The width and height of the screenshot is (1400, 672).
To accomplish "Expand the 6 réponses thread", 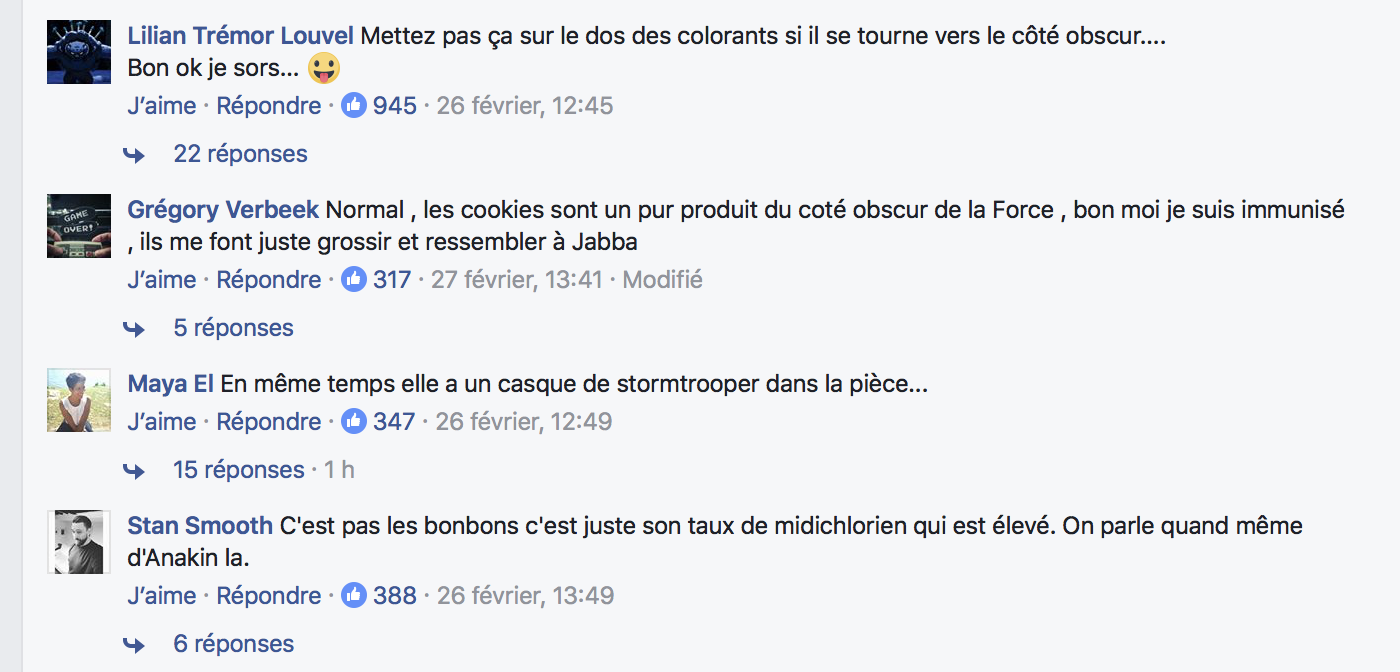I will coord(233,644).
